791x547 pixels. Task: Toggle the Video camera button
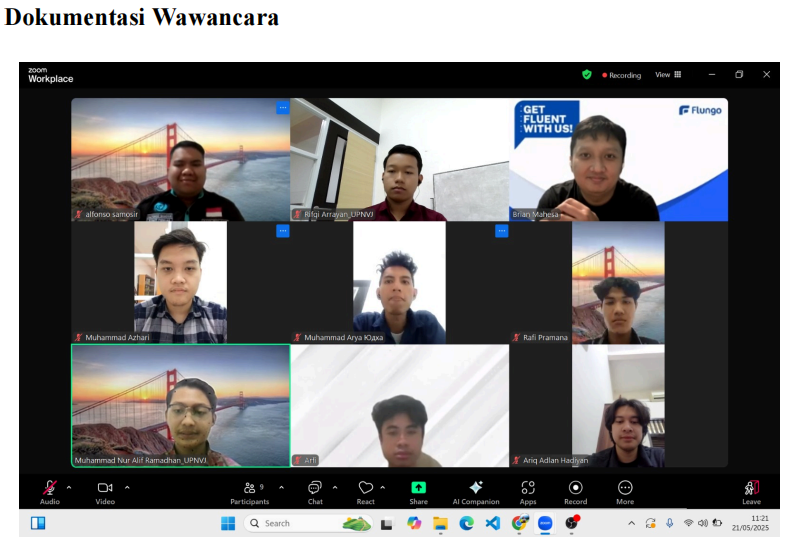[105, 488]
